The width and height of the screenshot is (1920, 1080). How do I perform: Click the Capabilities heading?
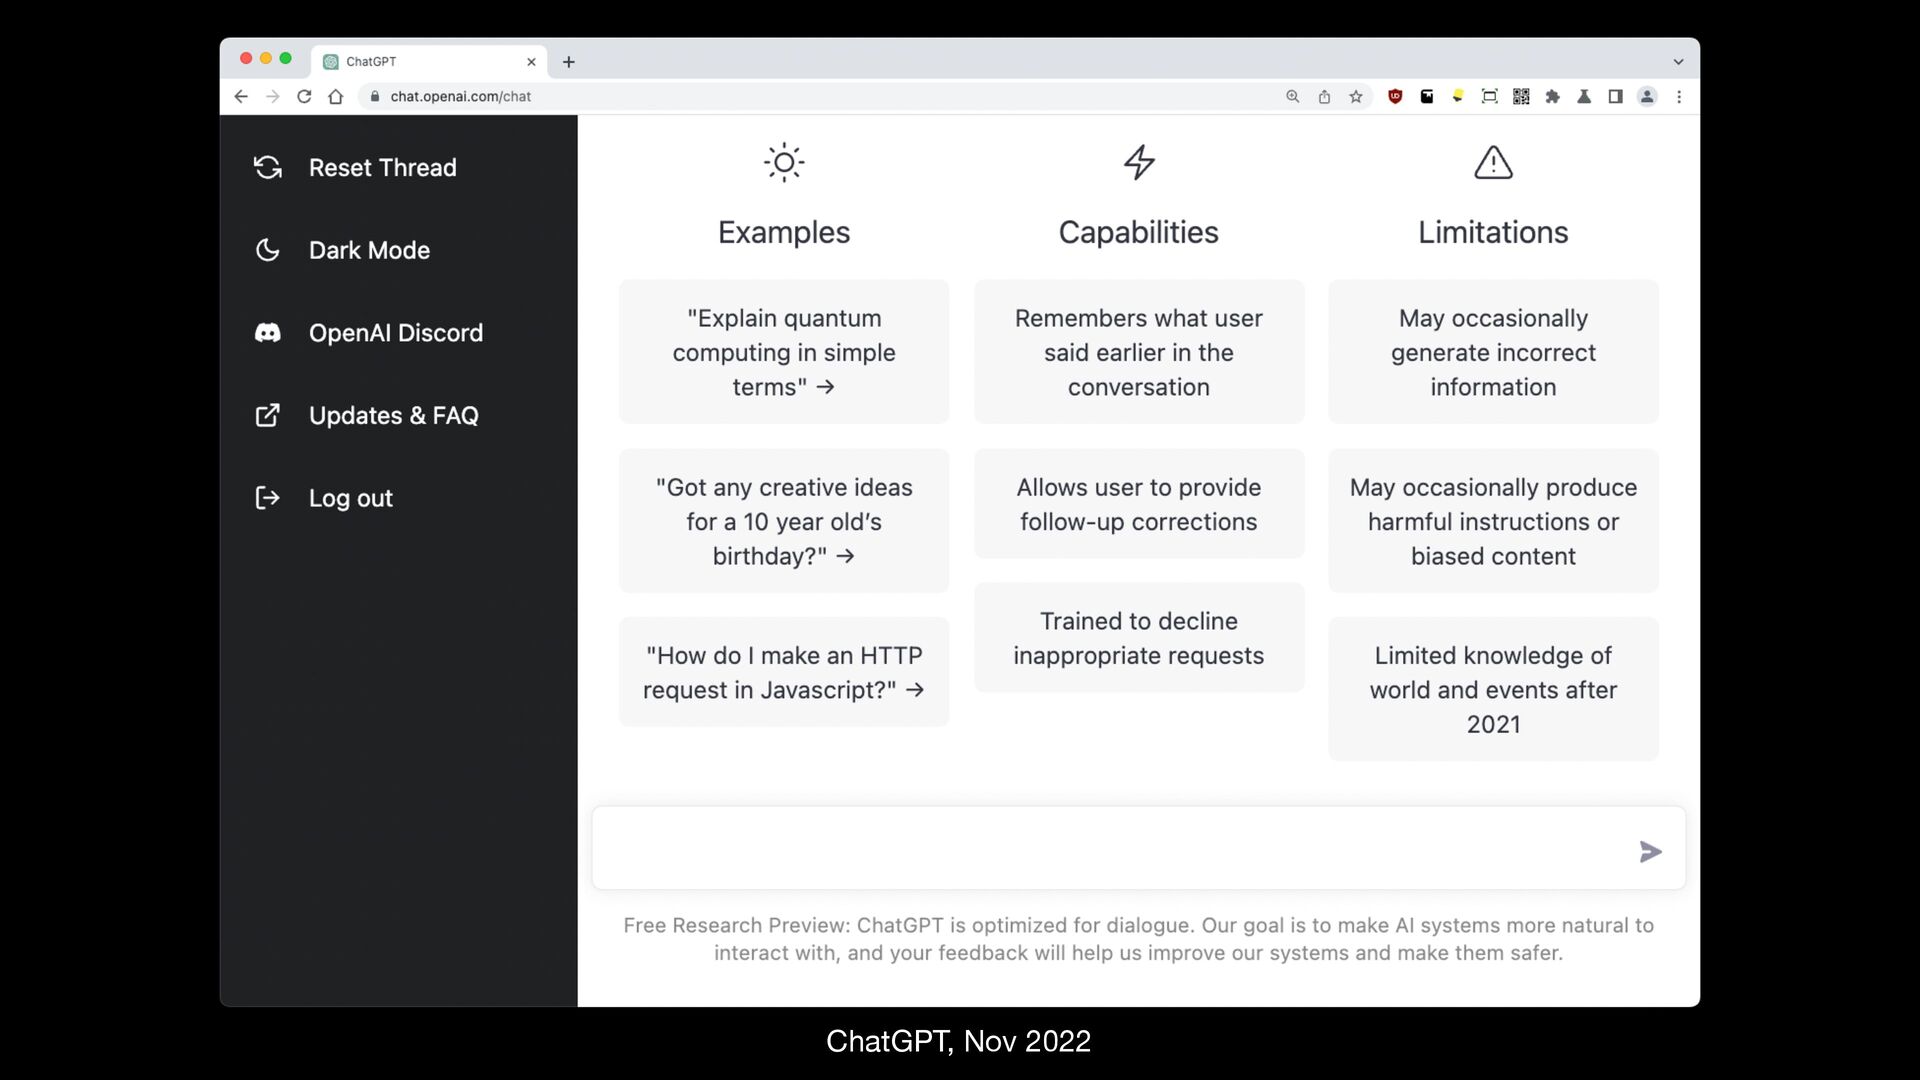1139,232
